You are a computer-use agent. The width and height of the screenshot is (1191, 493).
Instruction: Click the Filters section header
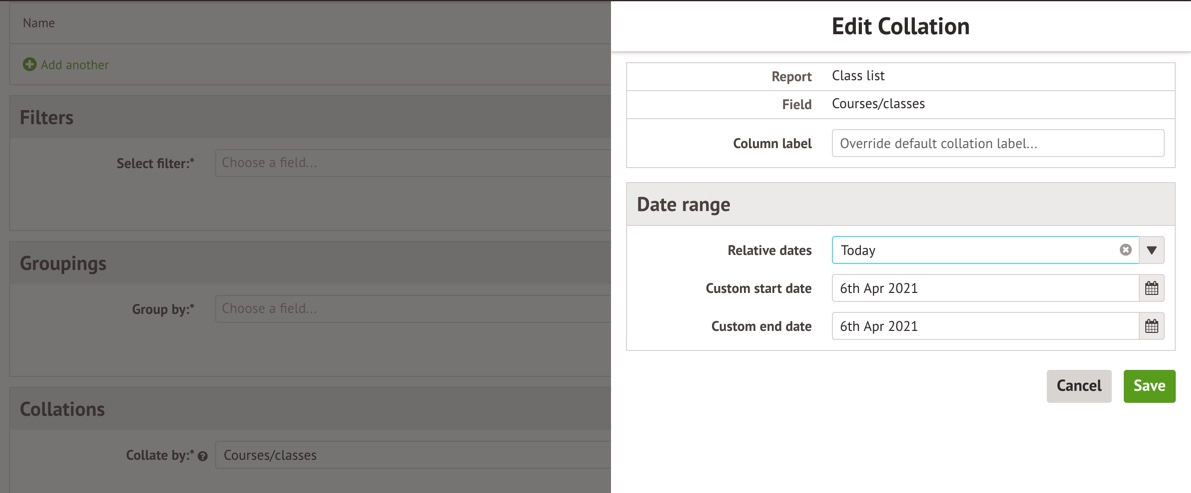point(47,118)
